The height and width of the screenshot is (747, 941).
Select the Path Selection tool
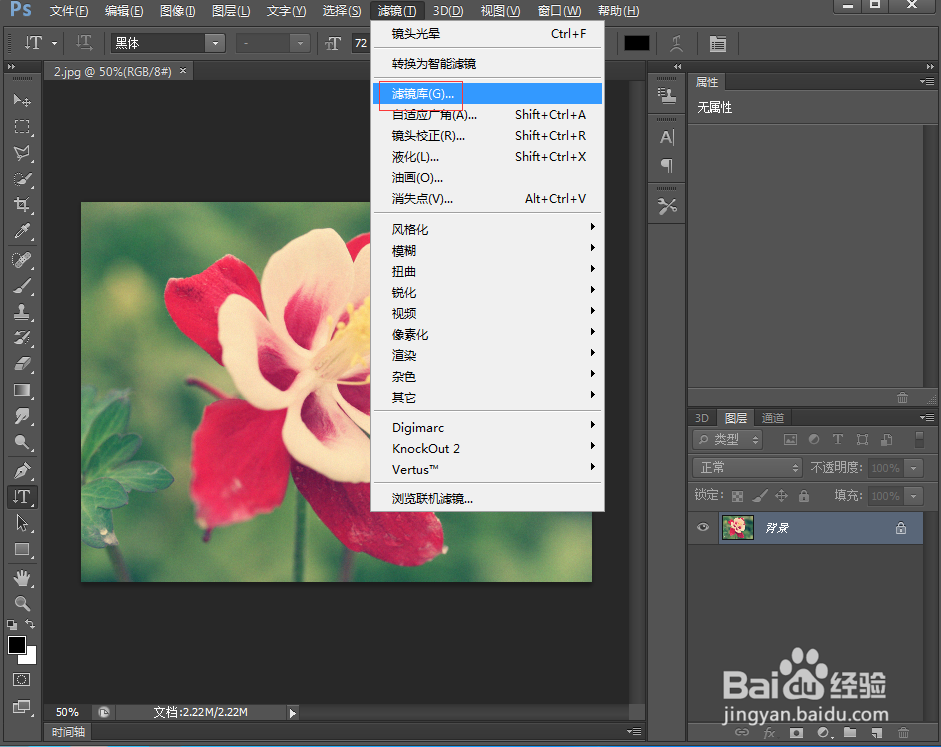pyautogui.click(x=22, y=523)
